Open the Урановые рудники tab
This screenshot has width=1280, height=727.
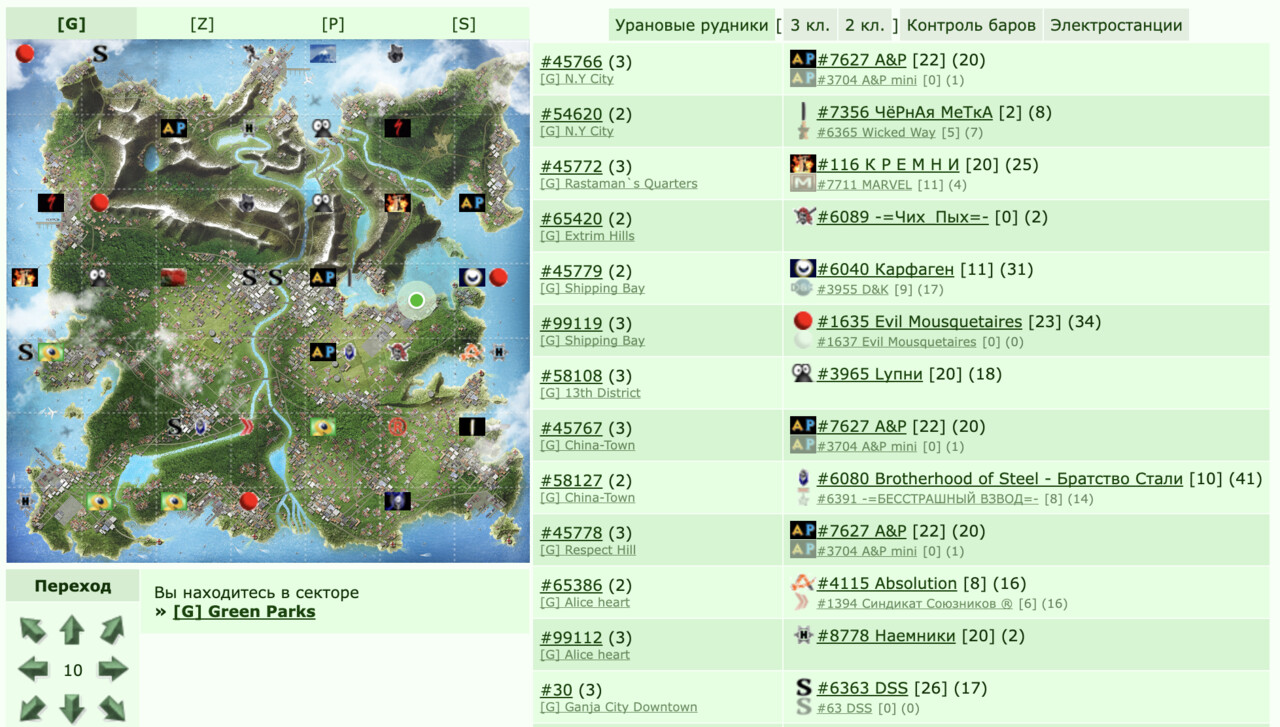pos(692,25)
